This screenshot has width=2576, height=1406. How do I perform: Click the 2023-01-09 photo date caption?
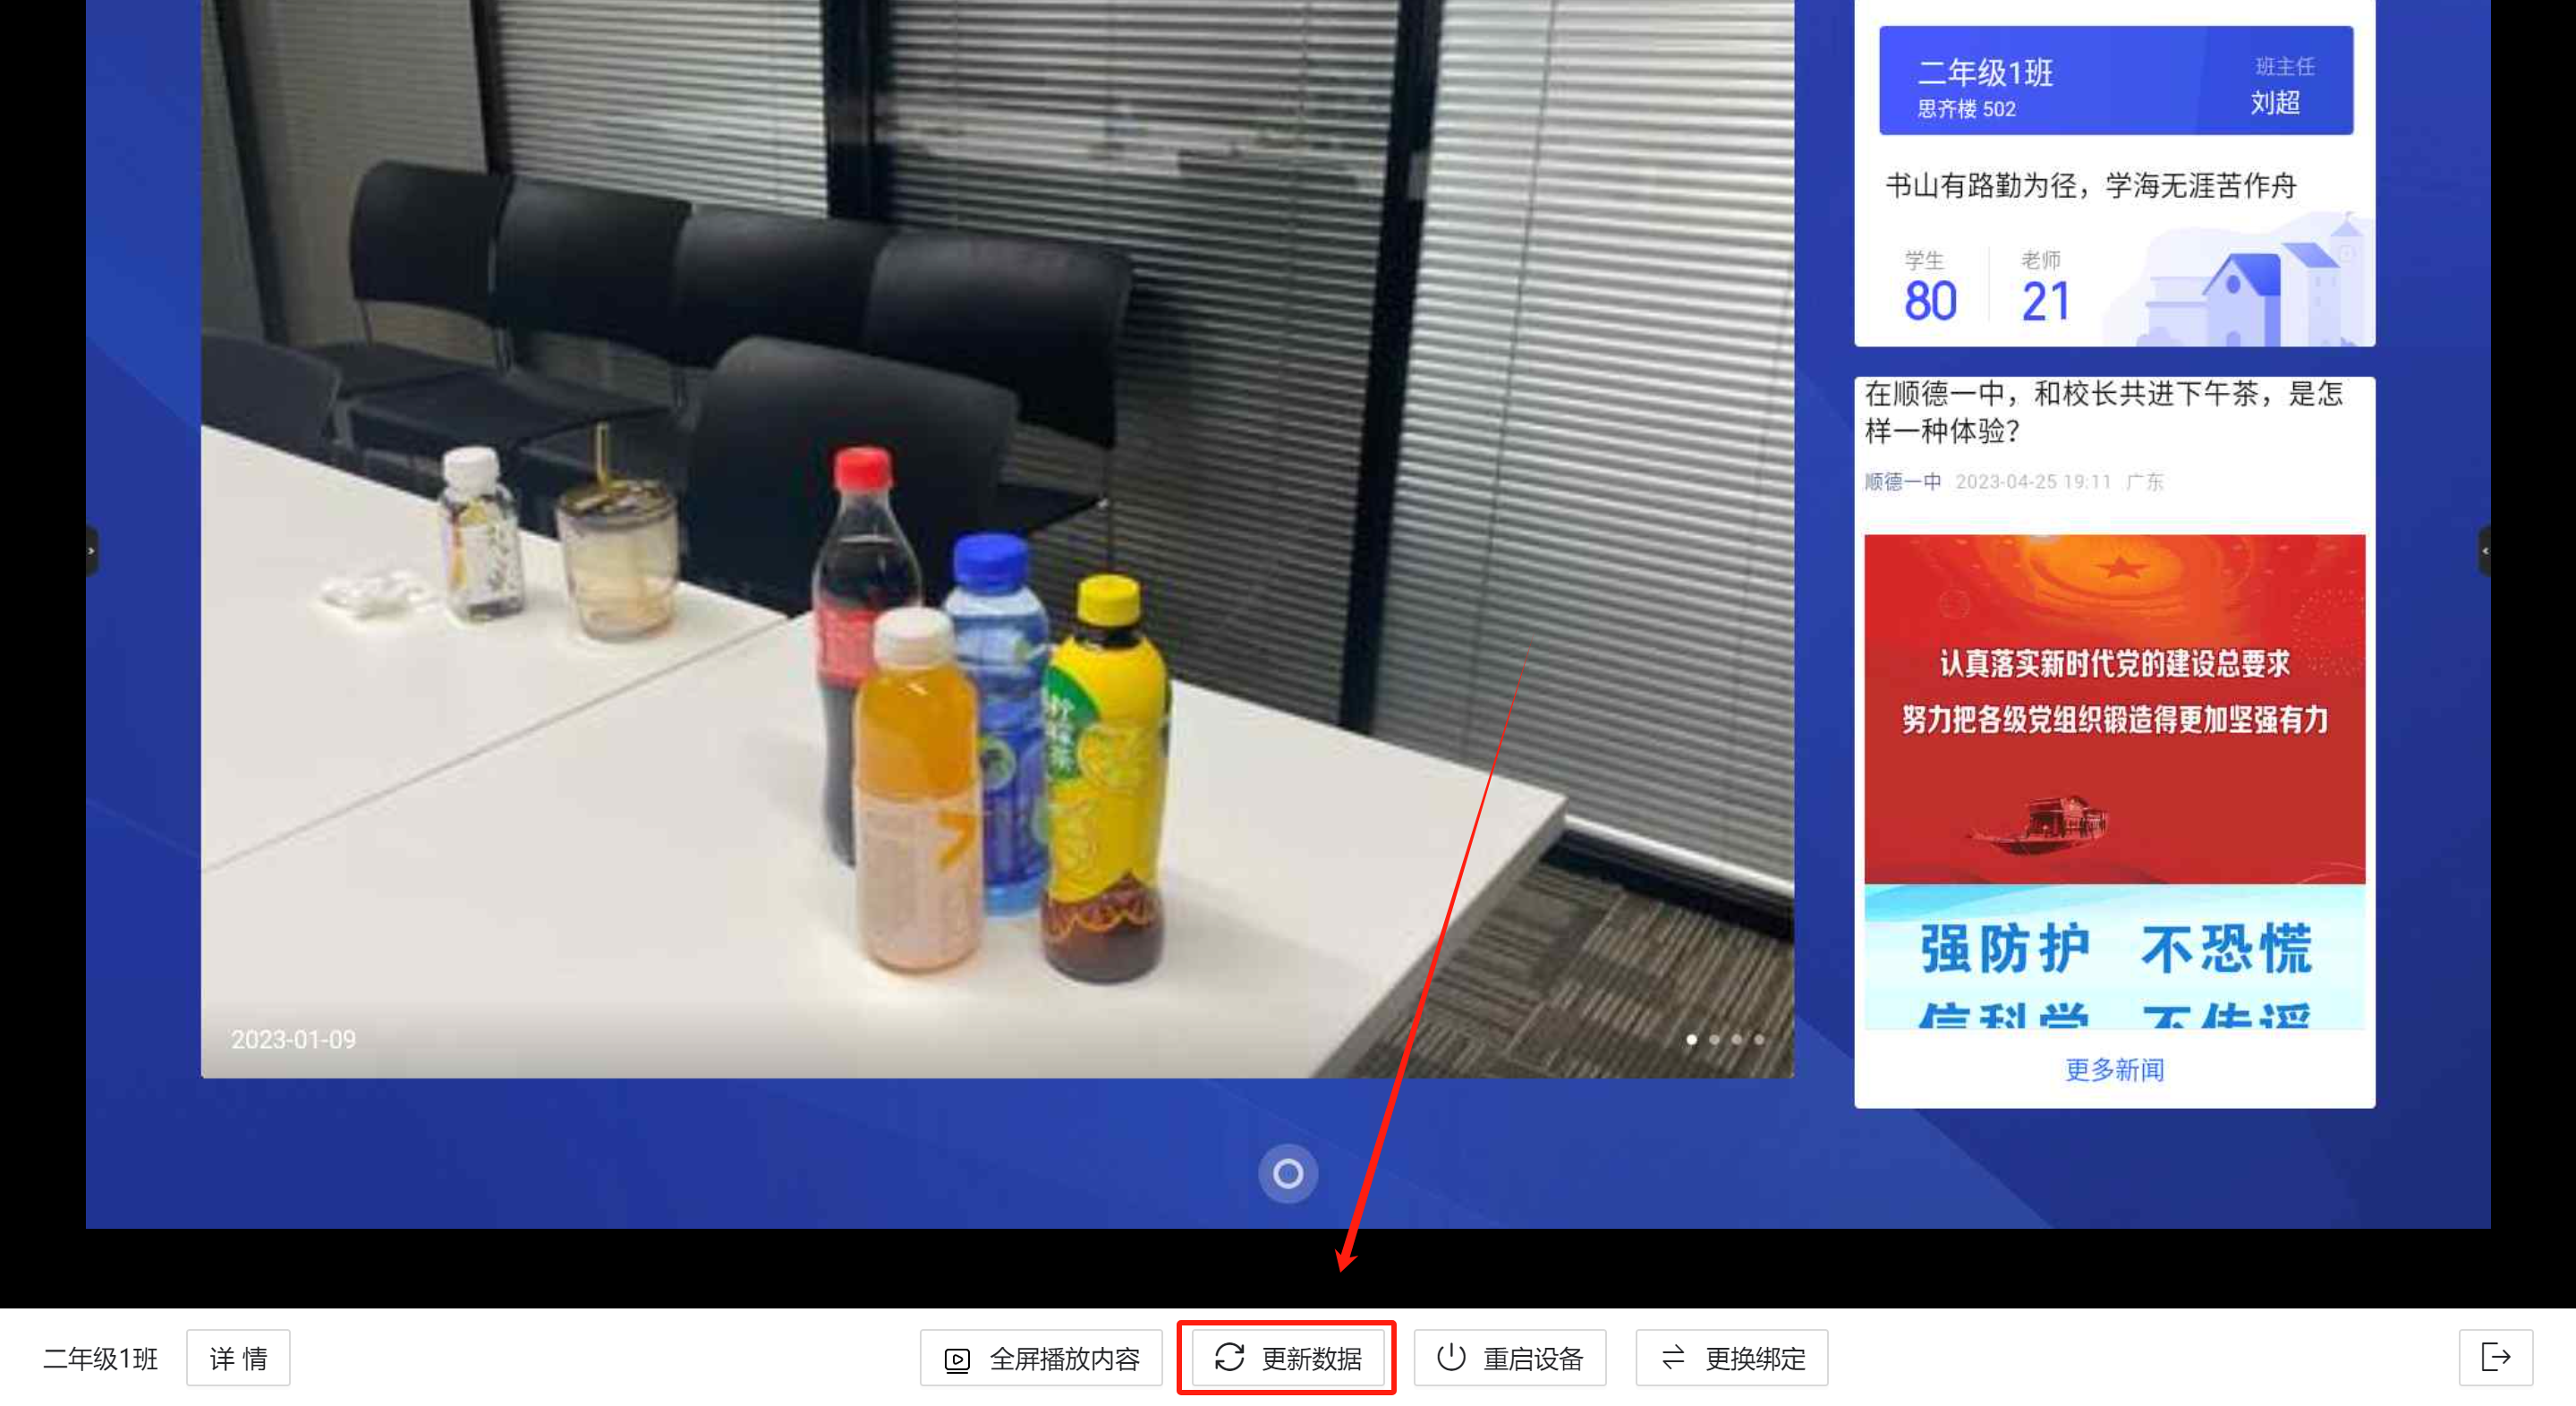click(x=293, y=1040)
